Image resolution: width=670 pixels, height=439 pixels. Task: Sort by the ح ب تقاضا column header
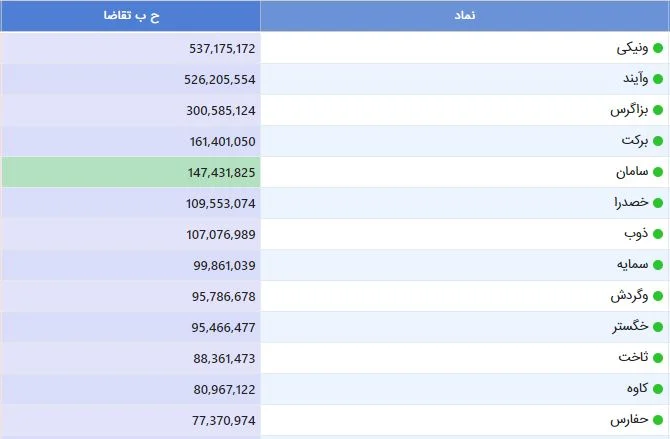(131, 16)
